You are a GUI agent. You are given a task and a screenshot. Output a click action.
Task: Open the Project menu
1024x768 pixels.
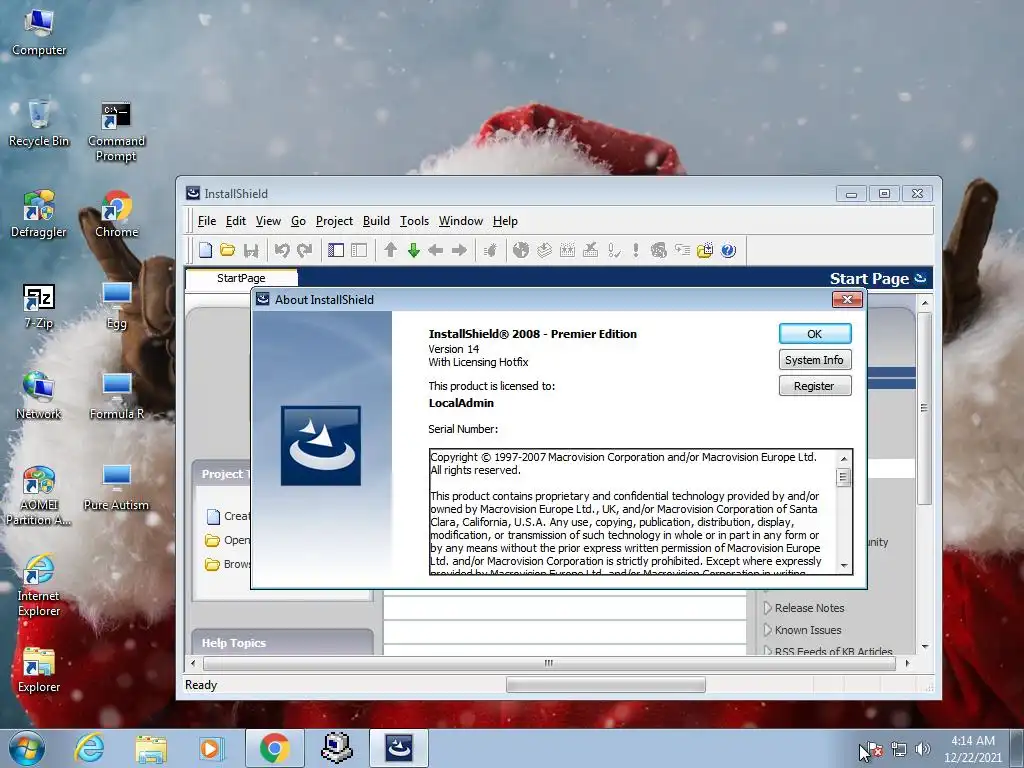pyautogui.click(x=334, y=221)
